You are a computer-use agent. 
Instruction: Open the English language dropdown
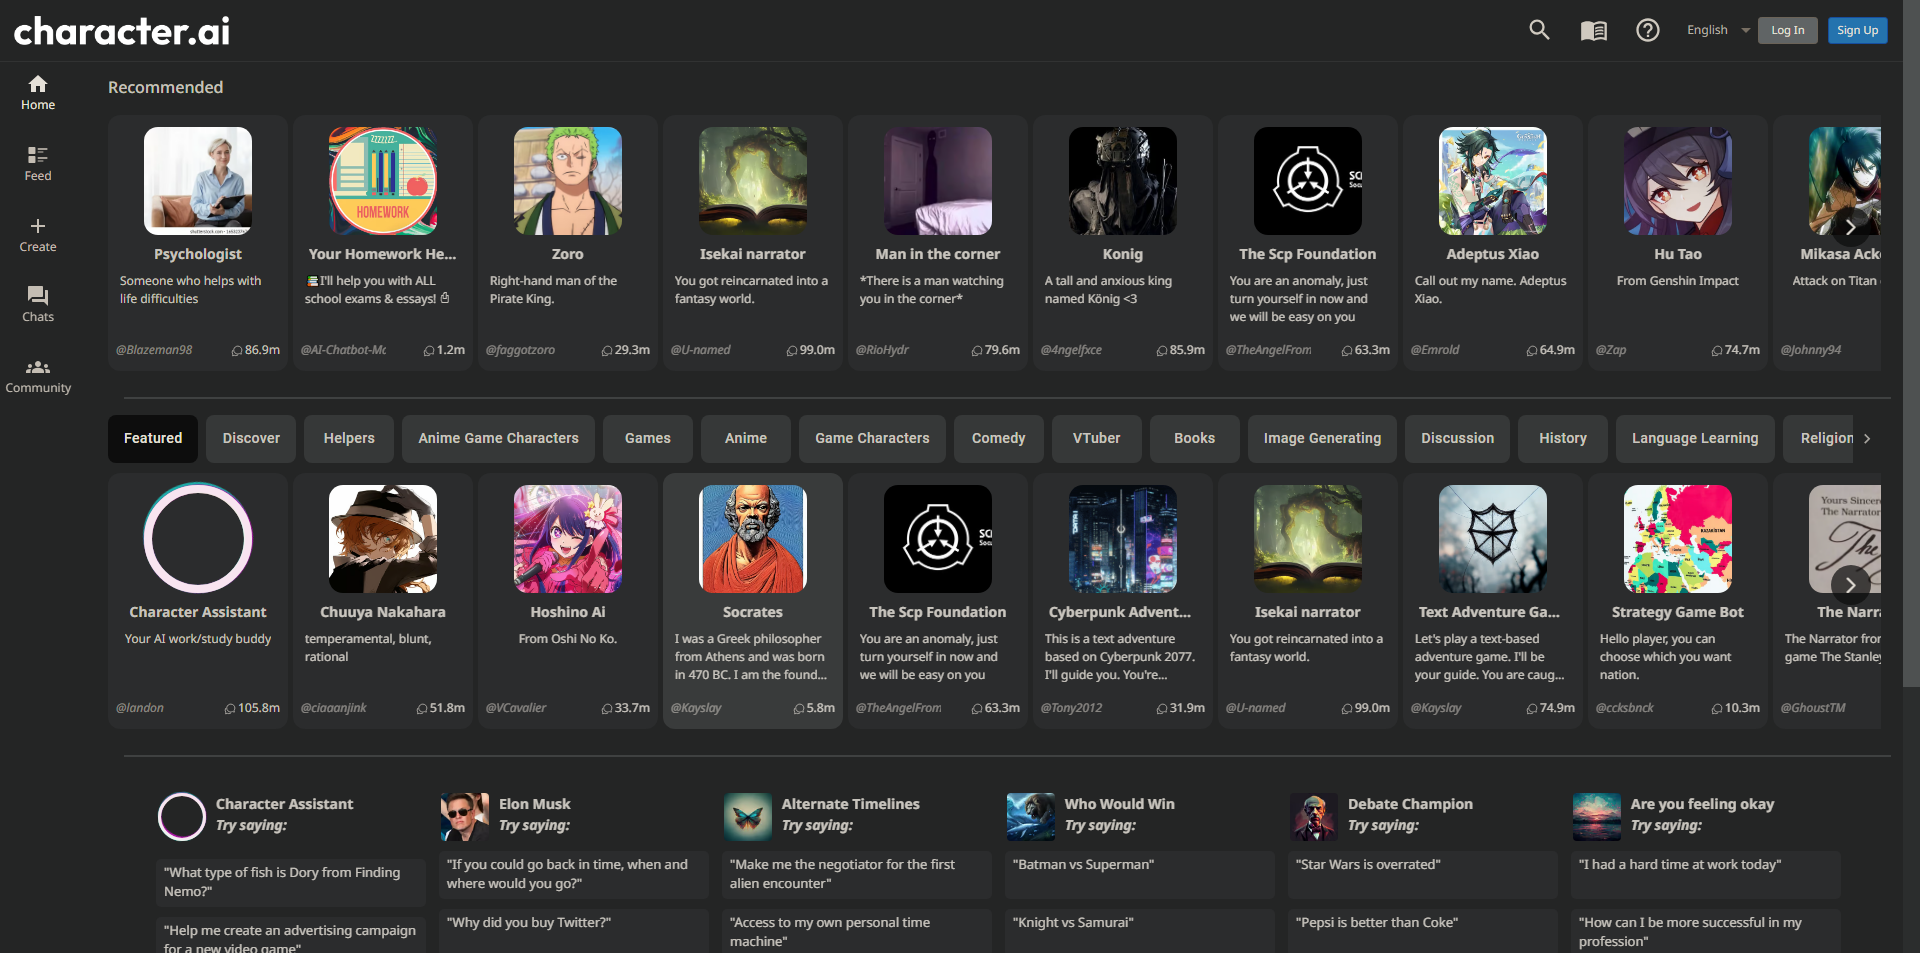tap(1718, 30)
